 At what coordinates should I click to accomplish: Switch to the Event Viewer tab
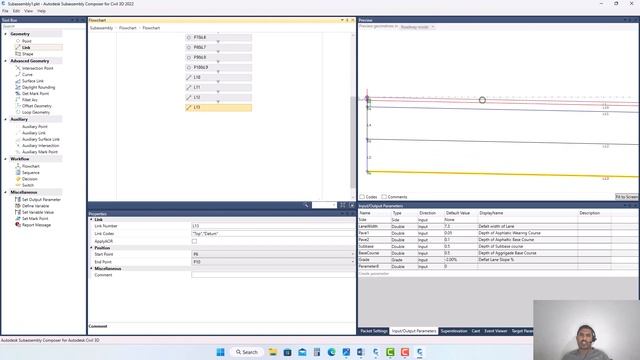(496, 331)
